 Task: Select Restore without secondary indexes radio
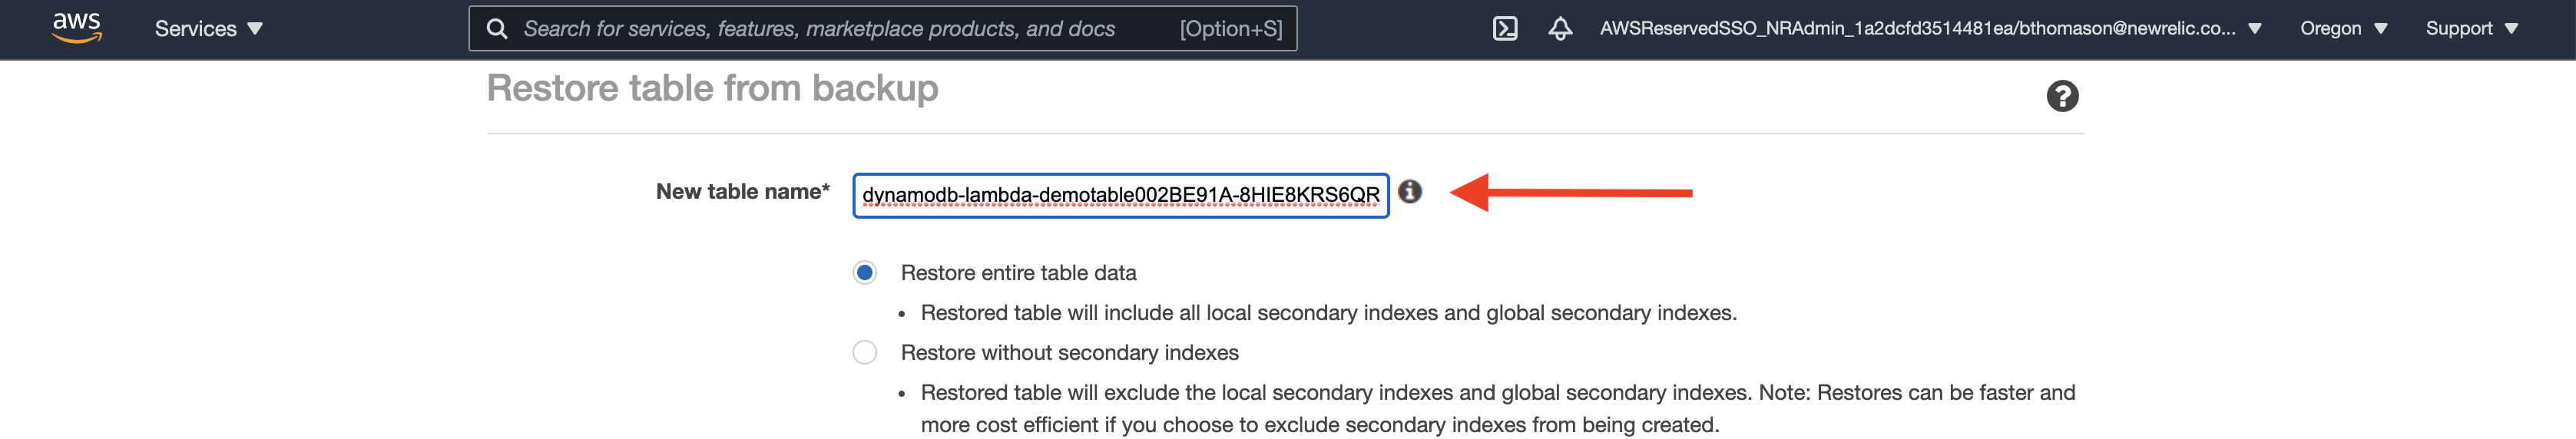[x=865, y=352]
